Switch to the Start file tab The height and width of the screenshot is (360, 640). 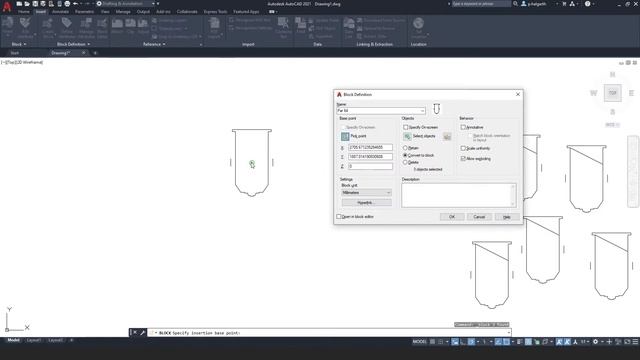(x=15, y=53)
